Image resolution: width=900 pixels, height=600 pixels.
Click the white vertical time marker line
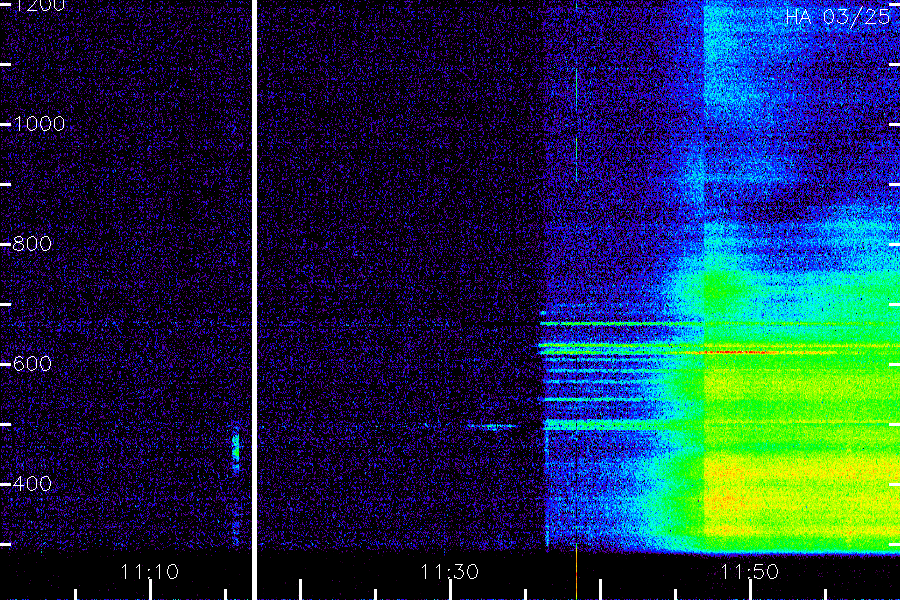[x=254, y=300]
